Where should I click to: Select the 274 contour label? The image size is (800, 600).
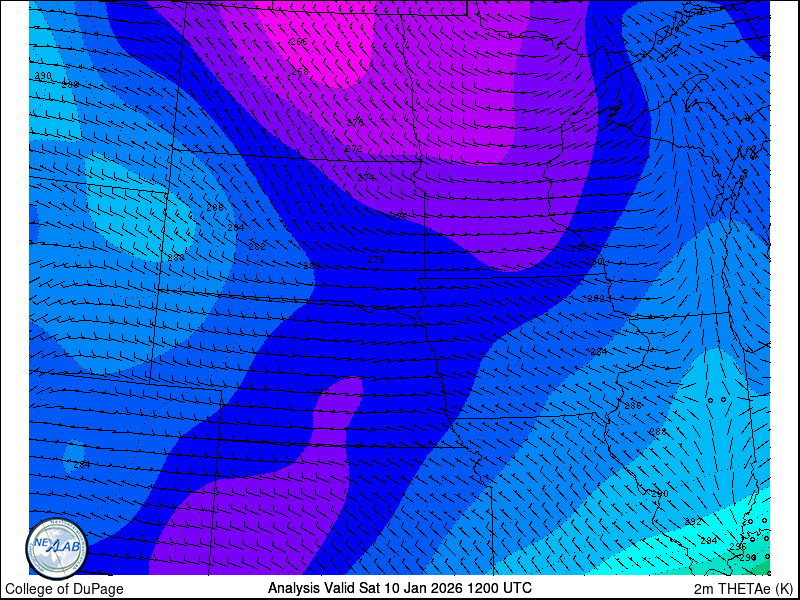point(366,178)
